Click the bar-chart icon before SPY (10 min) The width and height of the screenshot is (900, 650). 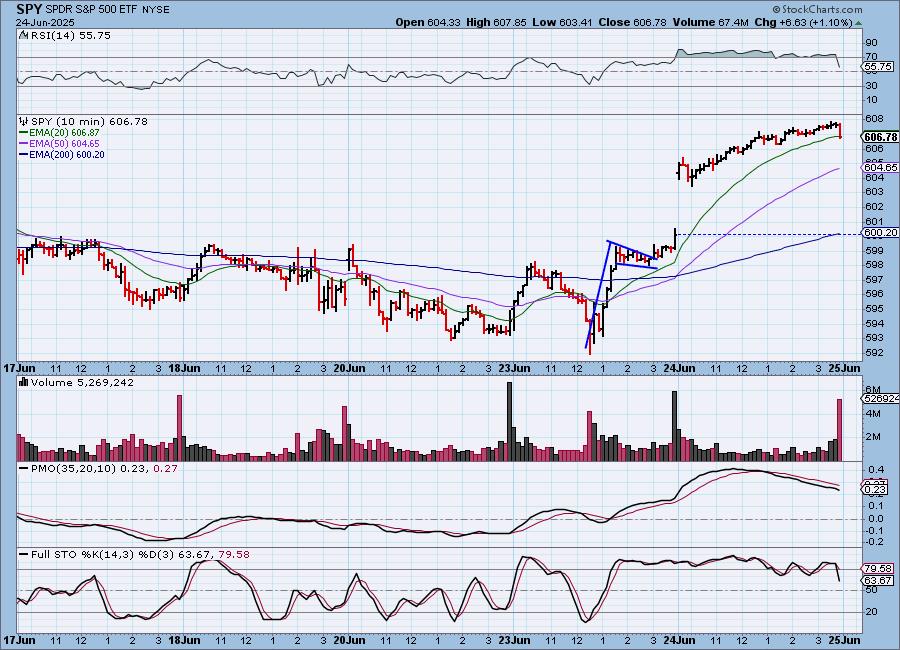click(x=24, y=121)
